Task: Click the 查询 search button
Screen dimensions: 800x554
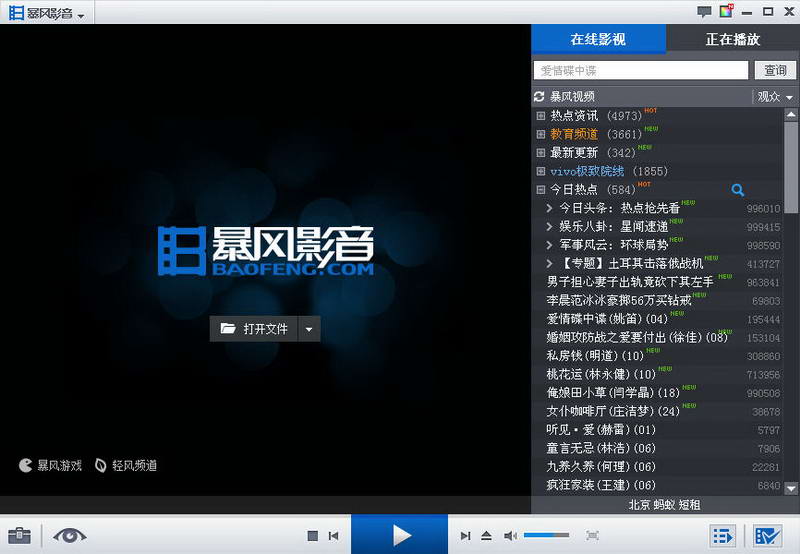Action: click(775, 70)
